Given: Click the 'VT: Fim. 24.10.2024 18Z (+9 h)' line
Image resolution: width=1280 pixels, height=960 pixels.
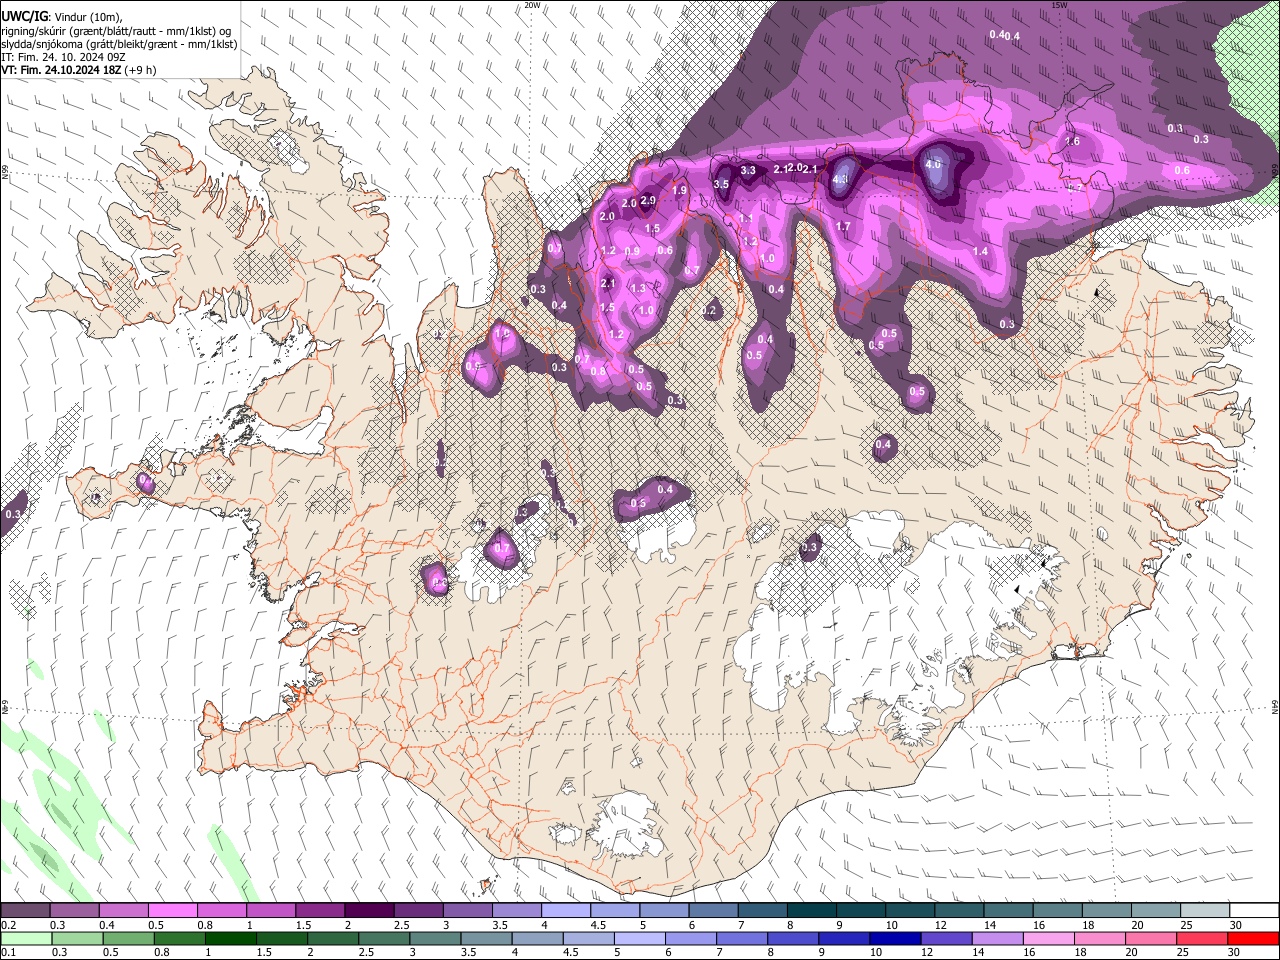Looking at the screenshot, I should (x=78, y=71).
